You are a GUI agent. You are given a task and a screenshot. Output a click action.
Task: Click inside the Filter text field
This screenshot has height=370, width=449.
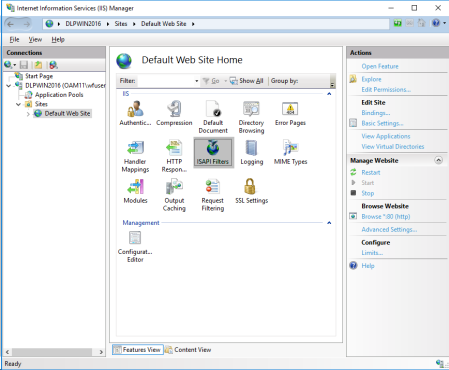[165, 81]
